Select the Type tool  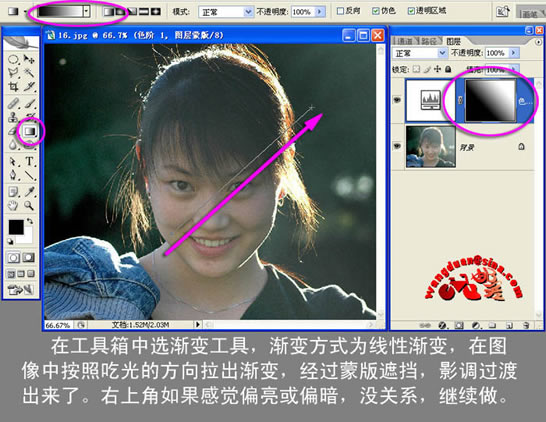point(30,161)
